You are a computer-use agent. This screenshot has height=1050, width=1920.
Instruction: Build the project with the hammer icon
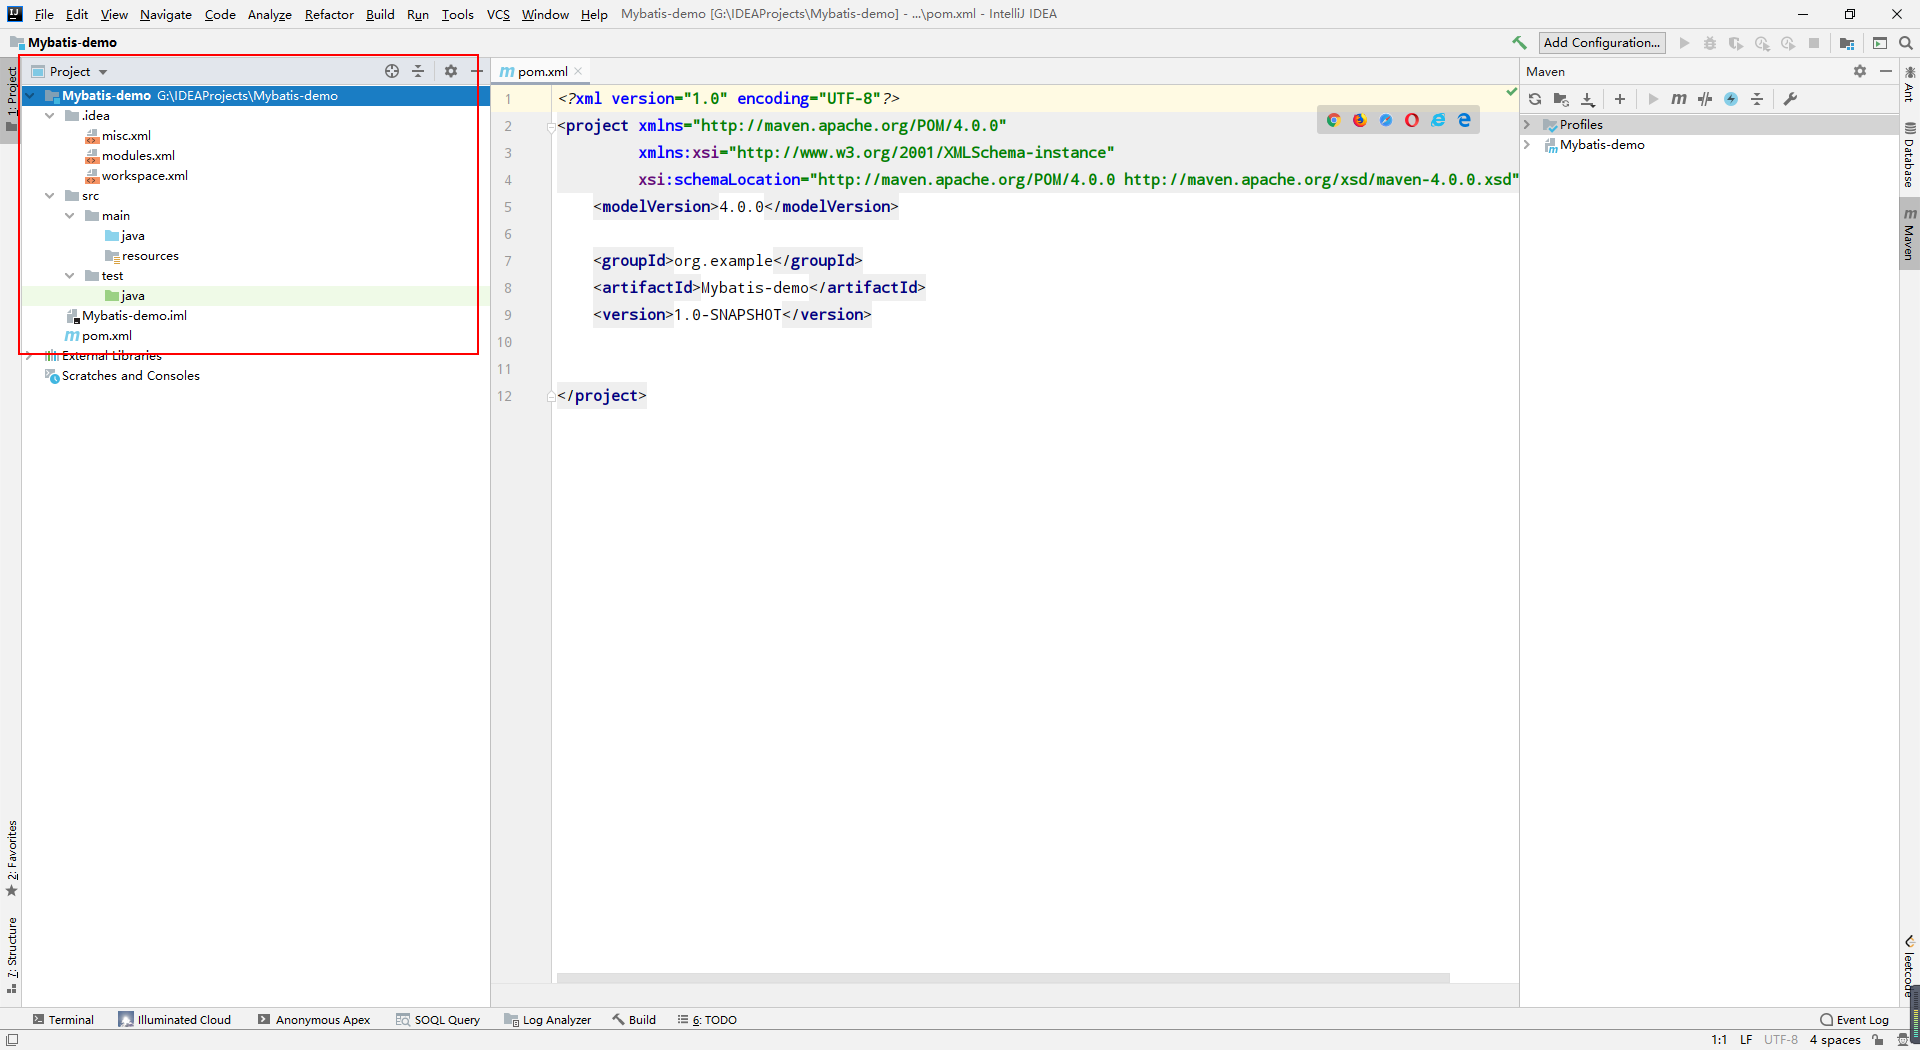coord(1519,43)
